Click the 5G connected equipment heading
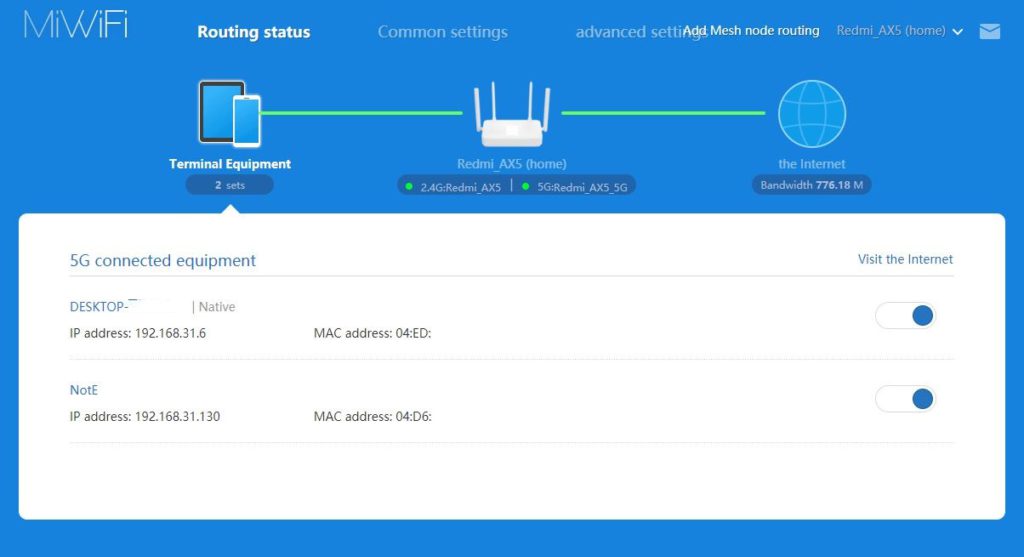 coord(163,261)
